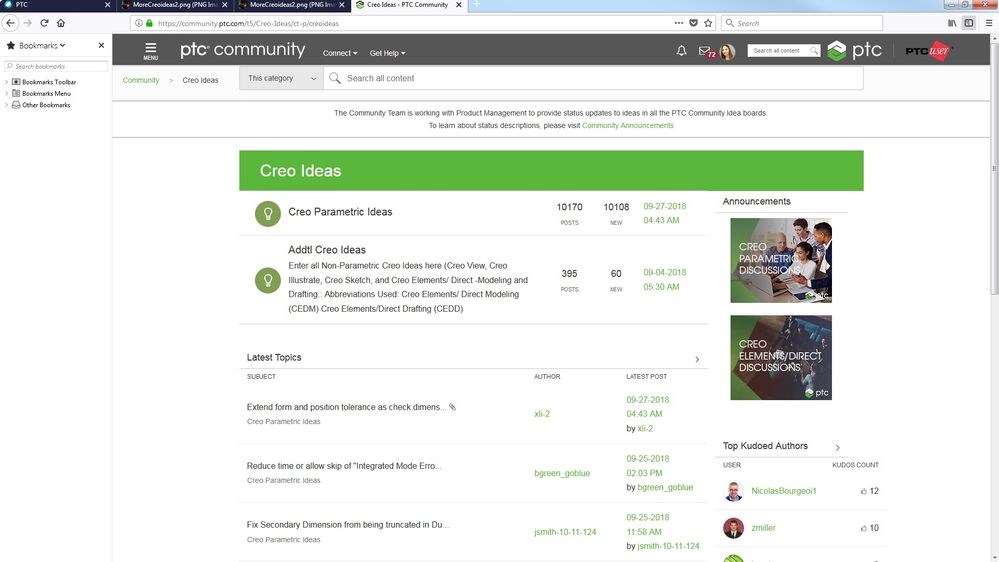Open Creo Elements/Direct Discussions thumbnail
This screenshot has height=562, width=999.
[x=780, y=357]
